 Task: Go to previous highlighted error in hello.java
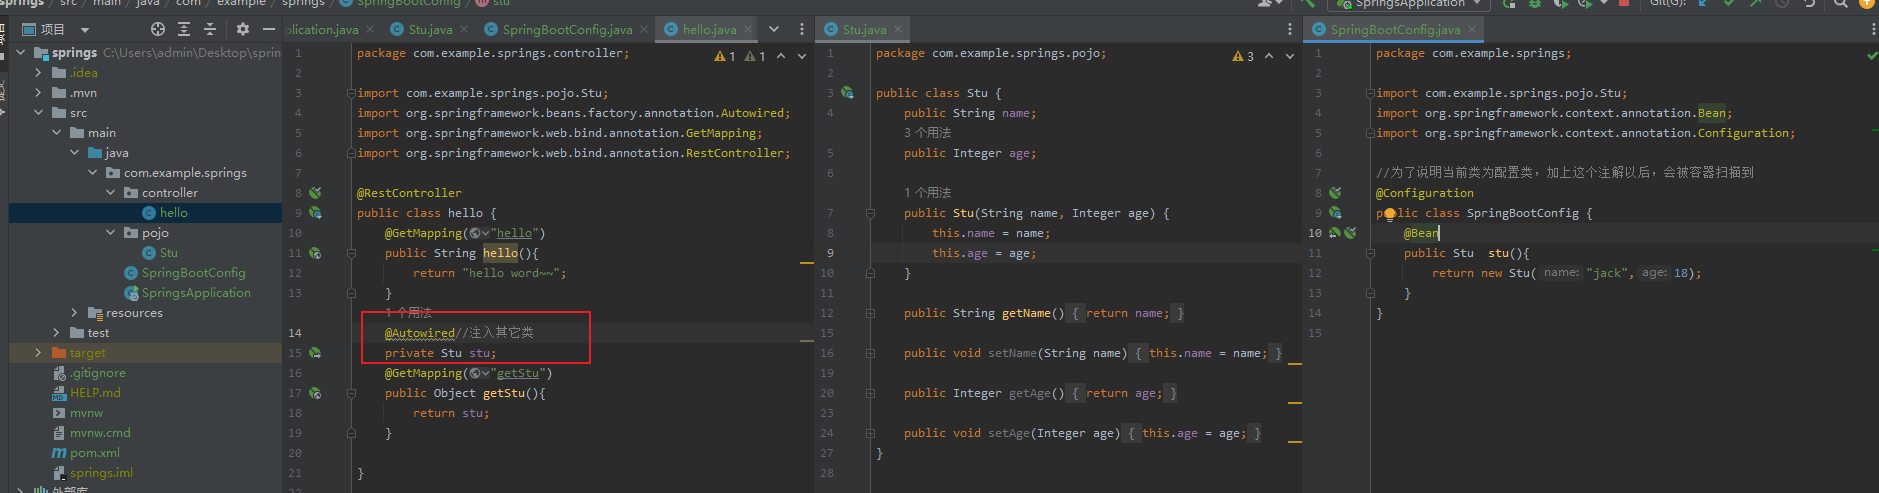[x=781, y=56]
